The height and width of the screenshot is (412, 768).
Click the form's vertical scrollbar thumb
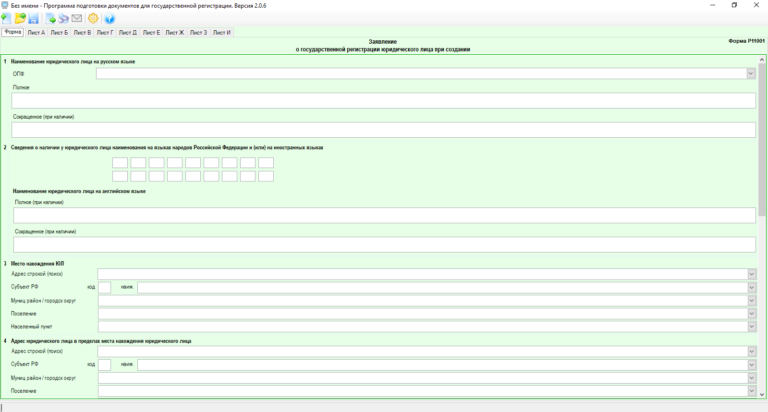(x=762, y=140)
